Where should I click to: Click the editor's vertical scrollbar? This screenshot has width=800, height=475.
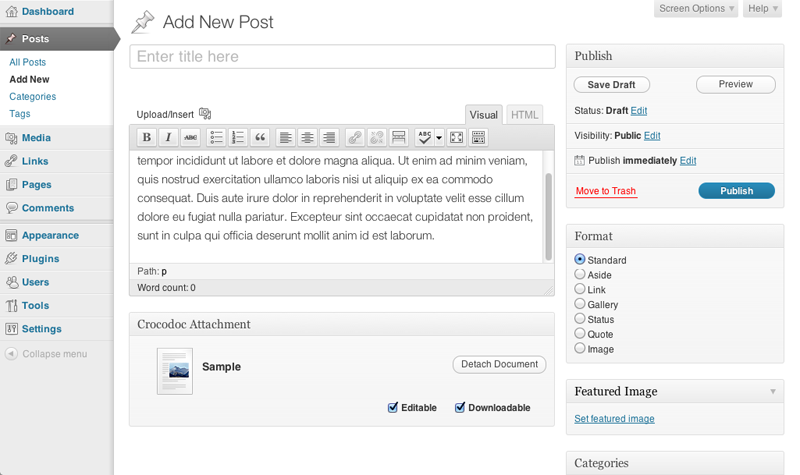tap(548, 217)
